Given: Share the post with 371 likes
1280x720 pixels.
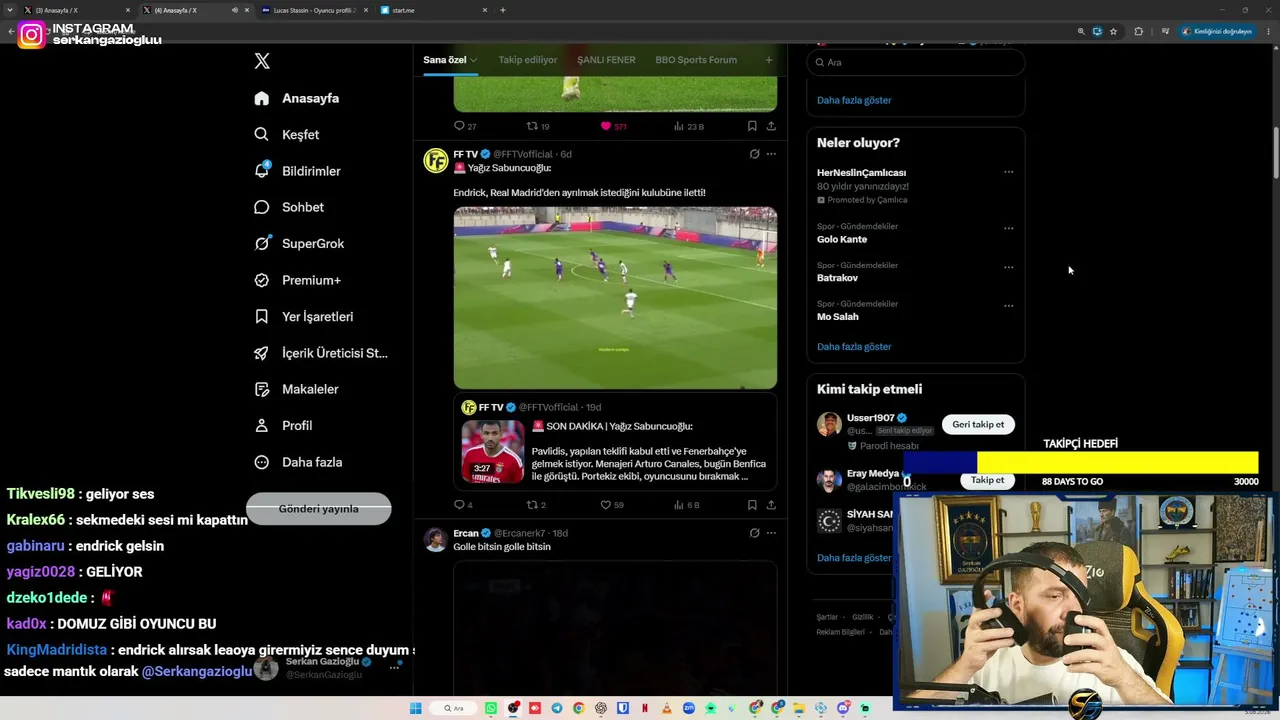Looking at the screenshot, I should coord(771,126).
